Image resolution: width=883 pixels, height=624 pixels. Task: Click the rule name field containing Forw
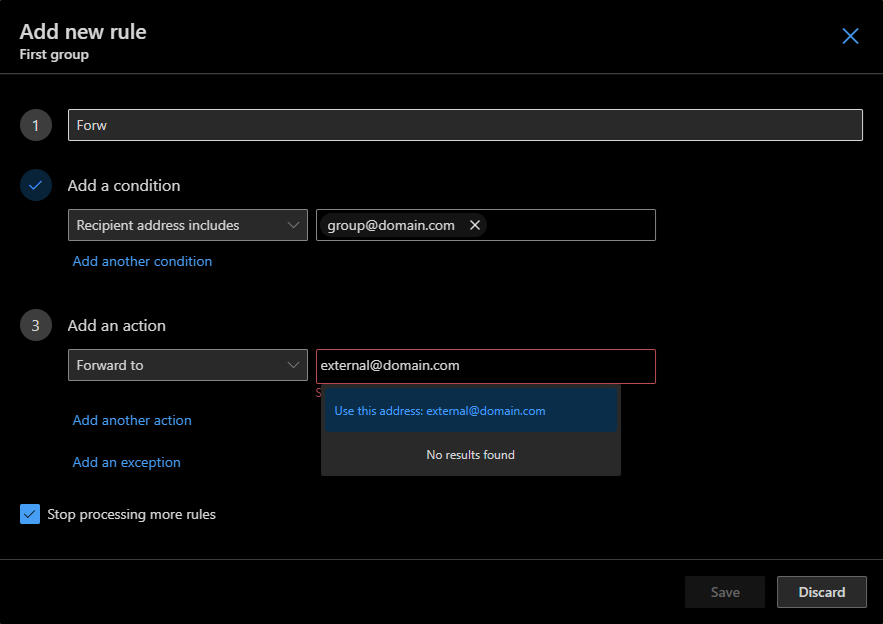pyautogui.click(x=465, y=125)
